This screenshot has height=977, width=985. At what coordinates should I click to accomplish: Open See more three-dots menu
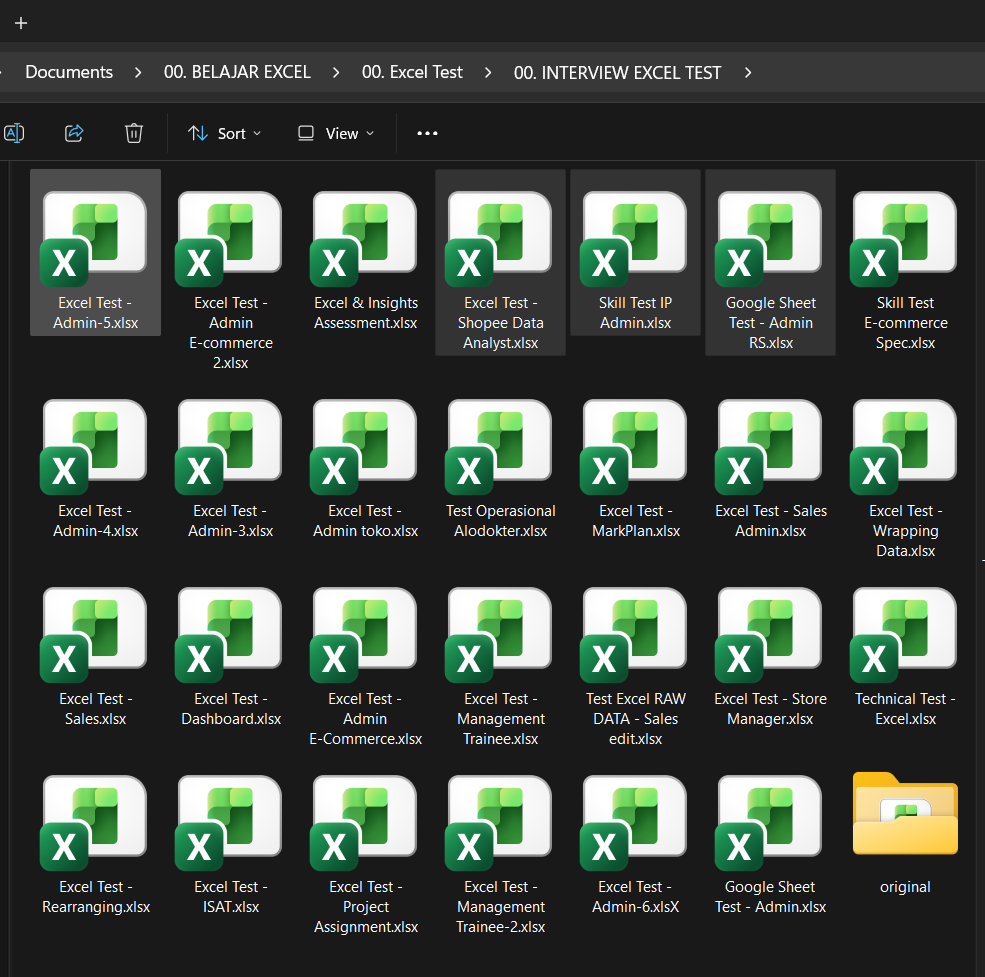pos(427,133)
